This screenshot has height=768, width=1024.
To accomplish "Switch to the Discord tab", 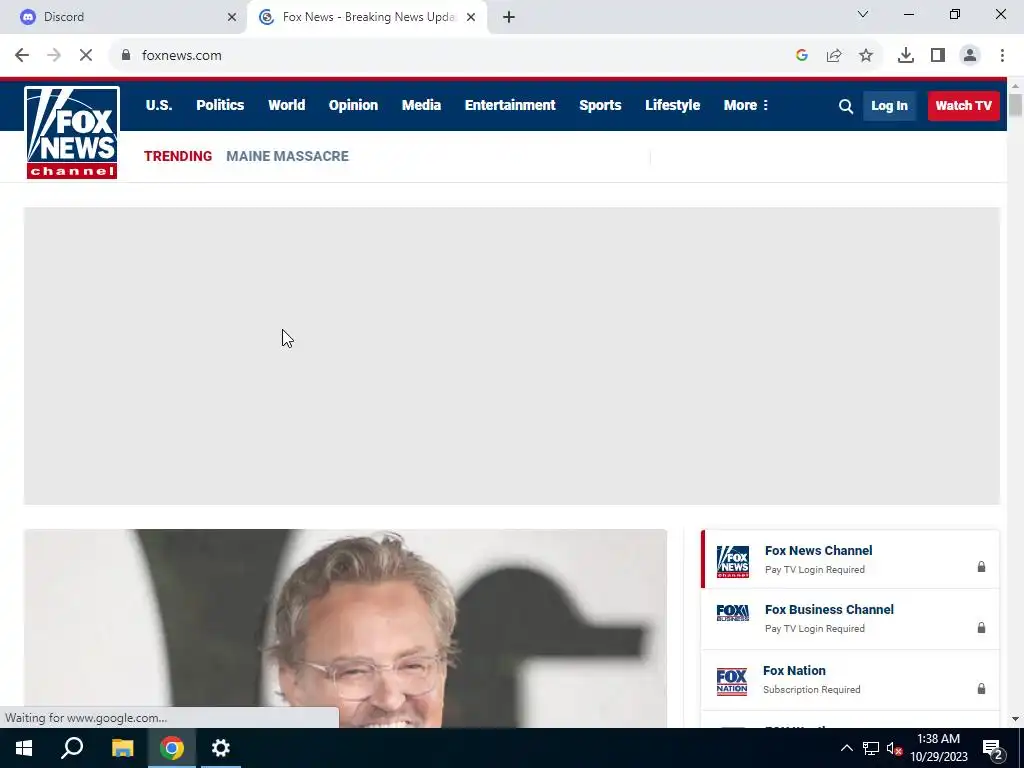I will tap(124, 17).
